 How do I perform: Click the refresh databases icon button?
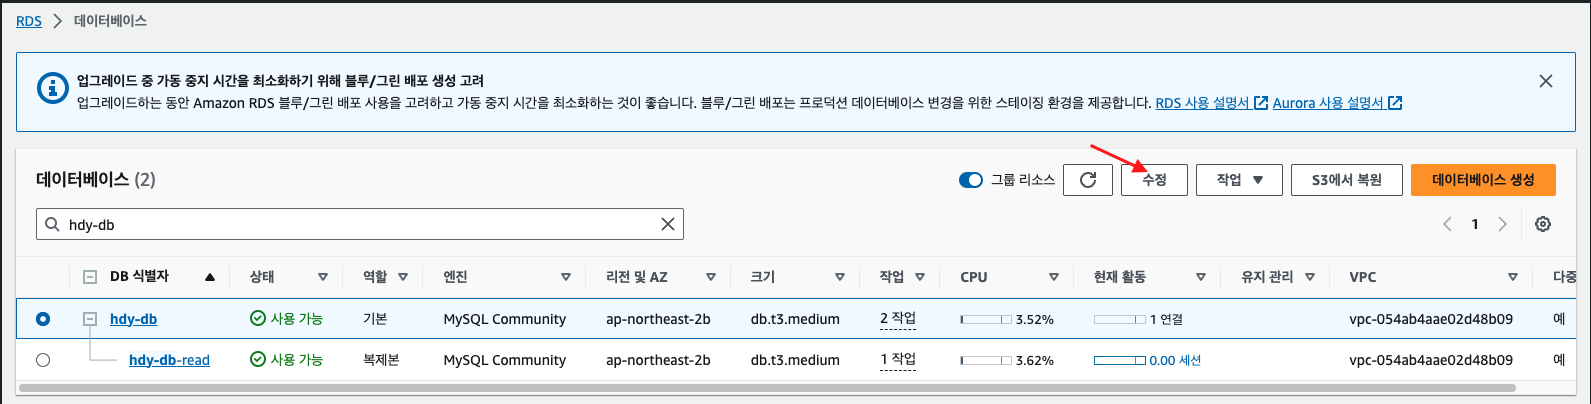tap(1088, 180)
